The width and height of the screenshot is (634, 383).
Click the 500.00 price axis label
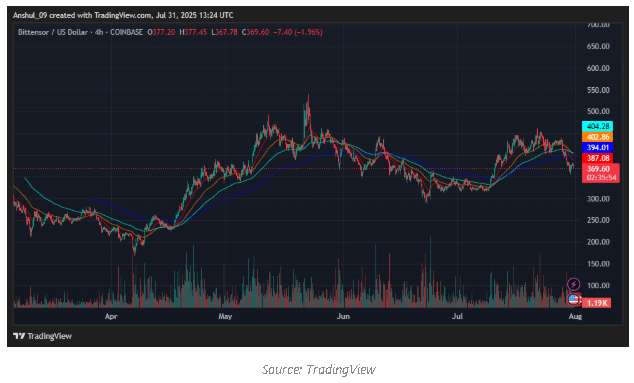(598, 111)
